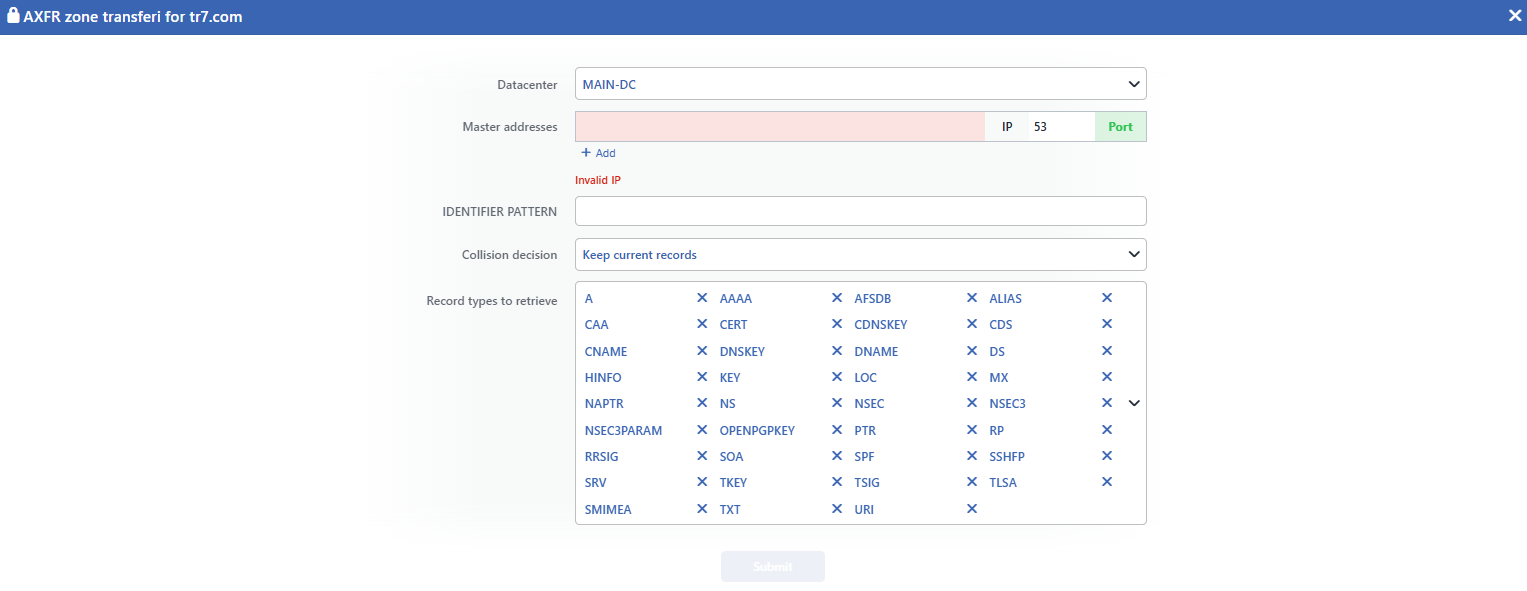Remove the DS record type tag
The image size is (1527, 591).
click(x=1107, y=351)
